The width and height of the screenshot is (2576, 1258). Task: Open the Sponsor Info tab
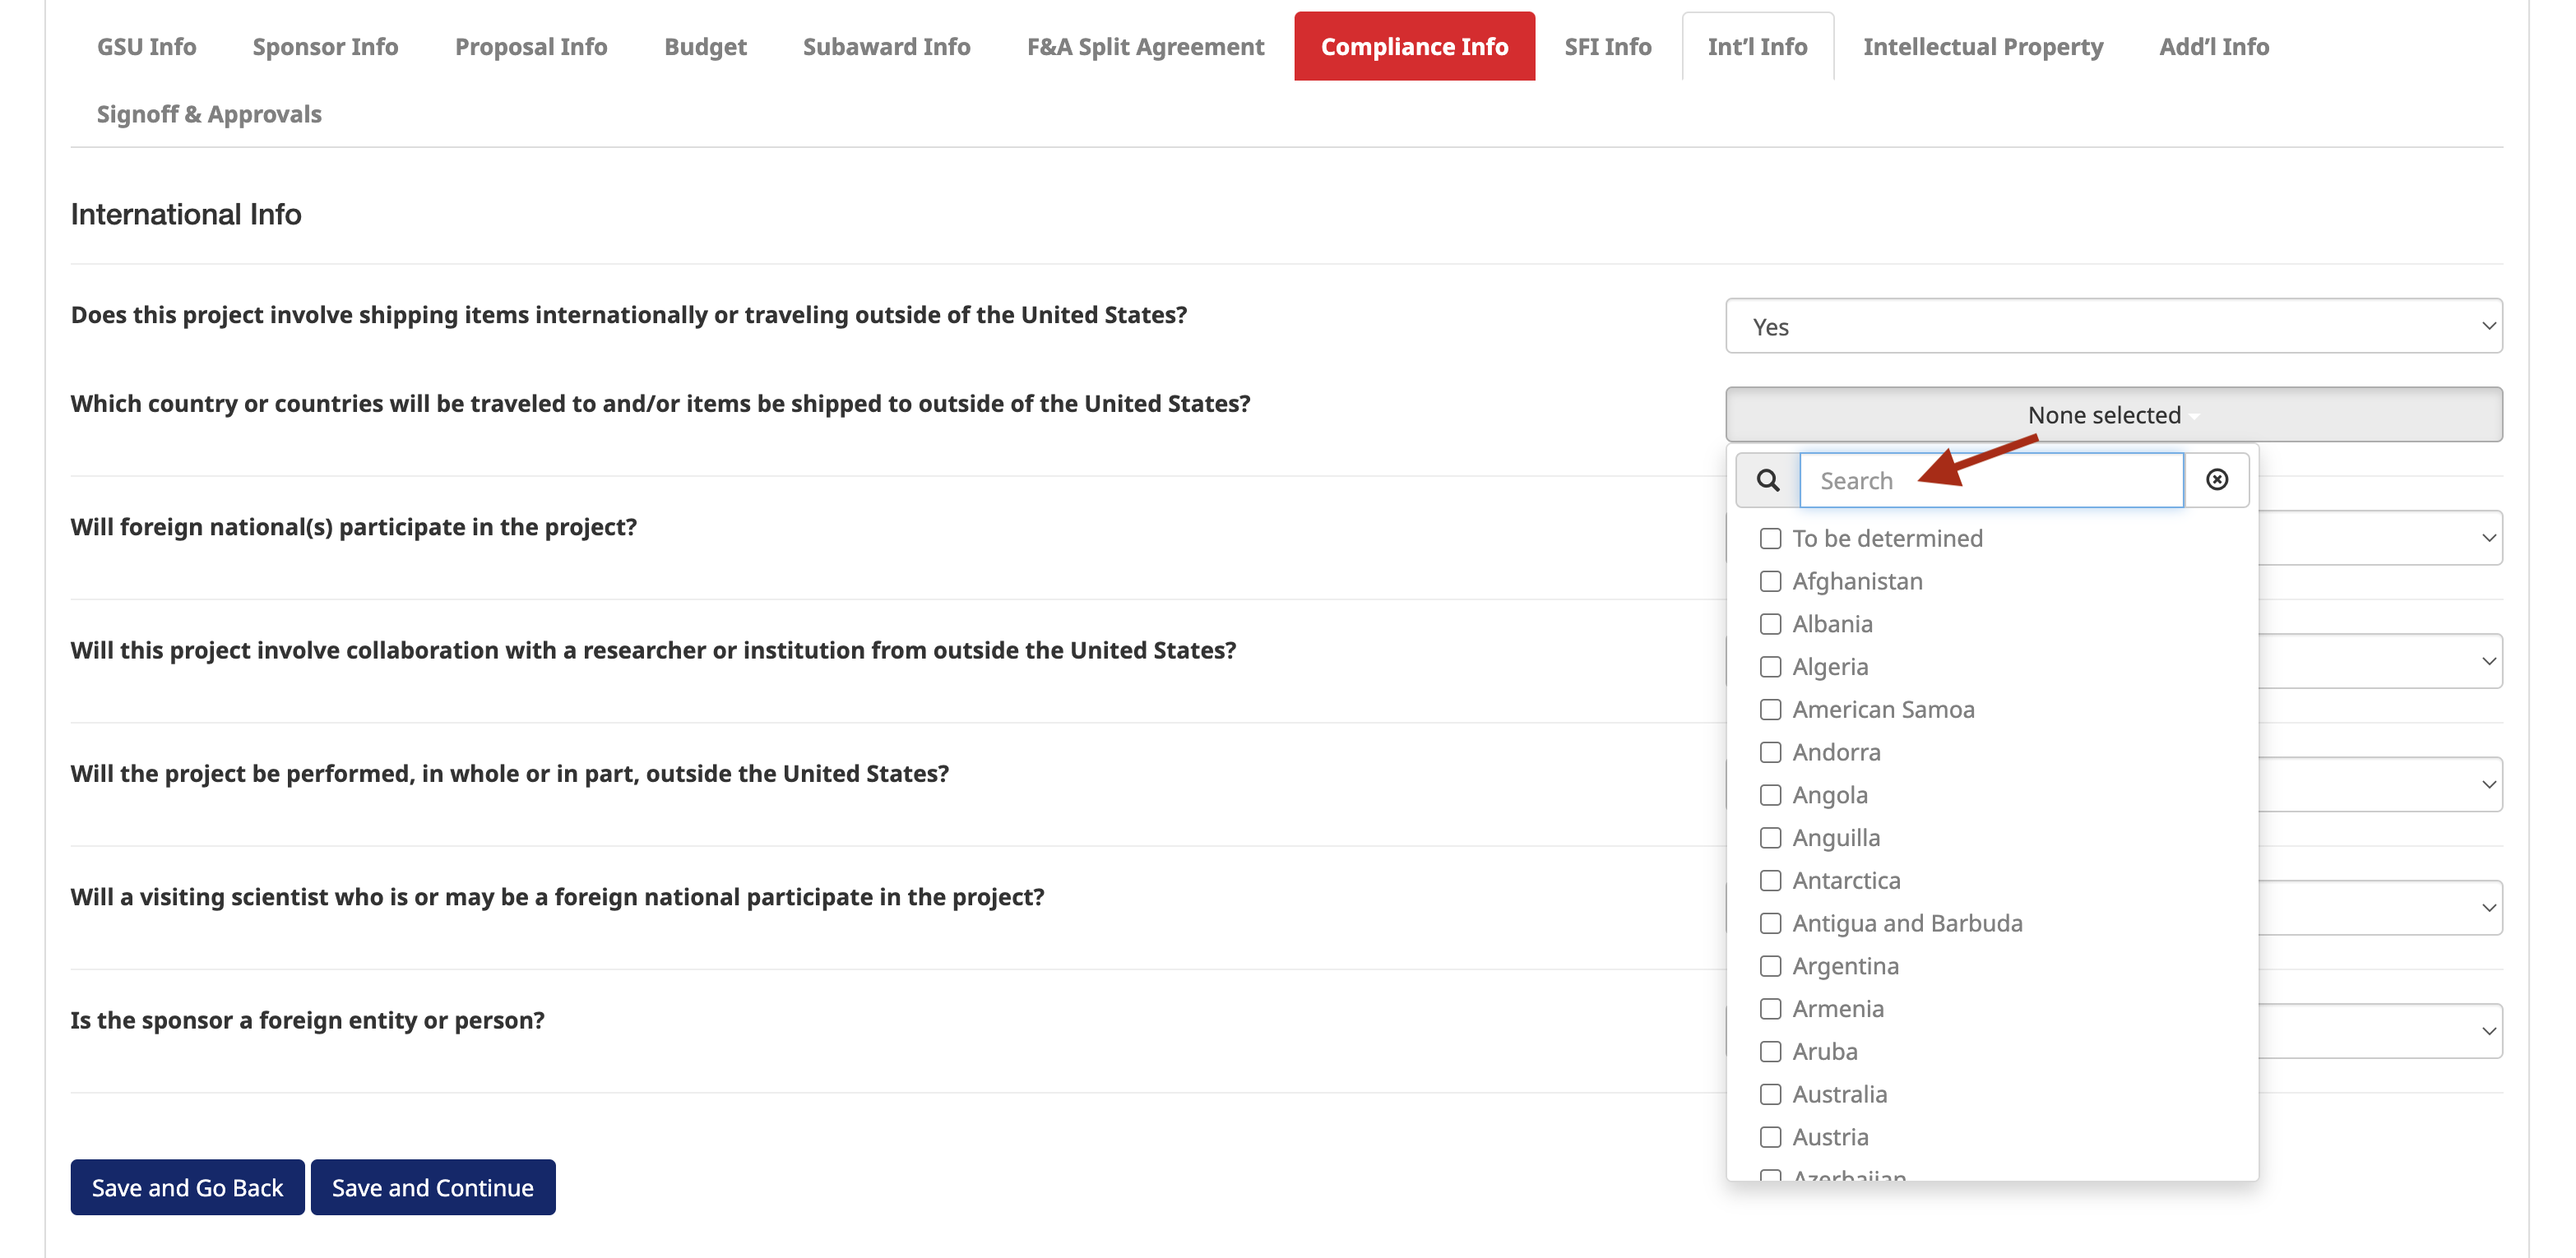click(325, 47)
